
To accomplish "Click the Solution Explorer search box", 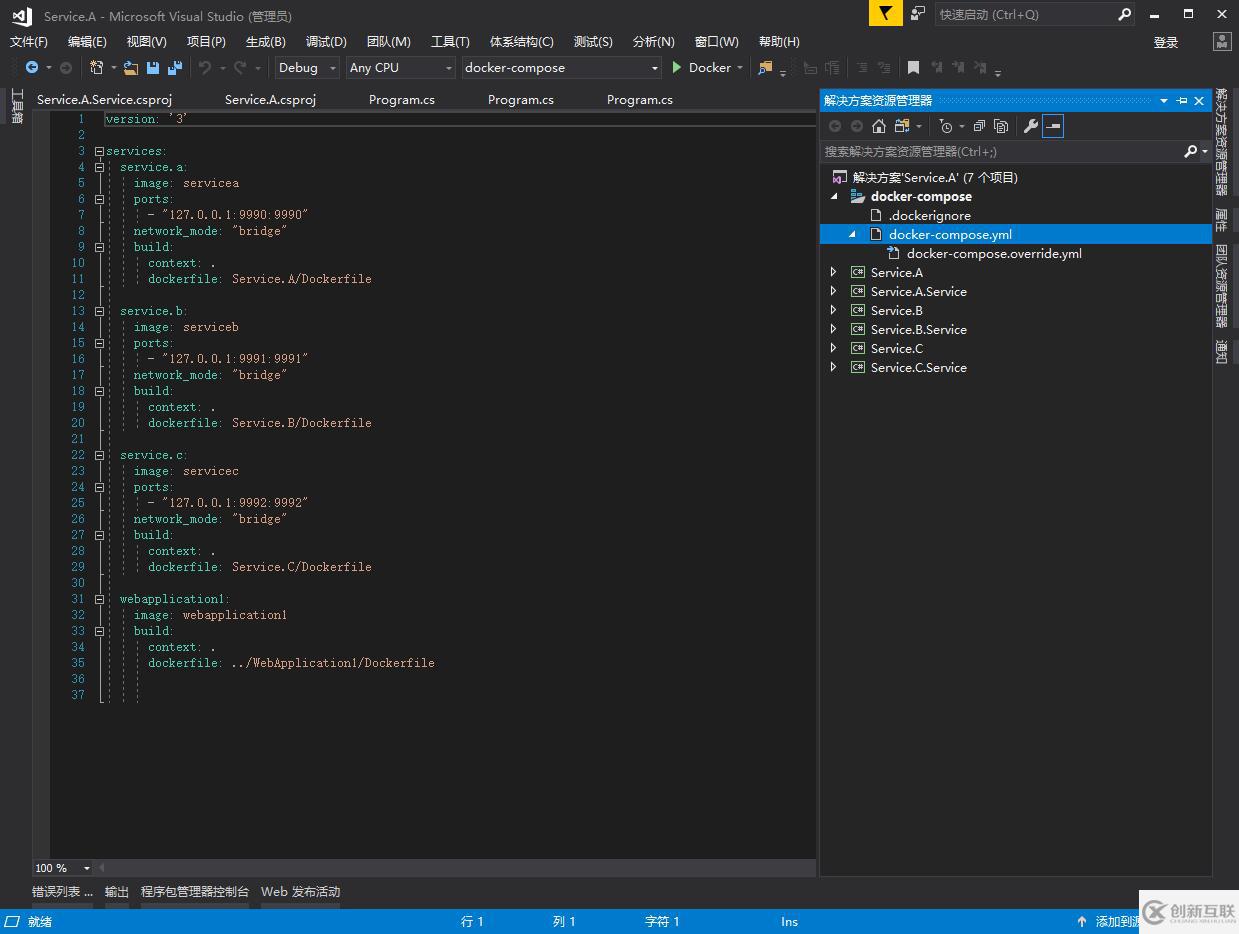I will pyautogui.click(x=1001, y=152).
